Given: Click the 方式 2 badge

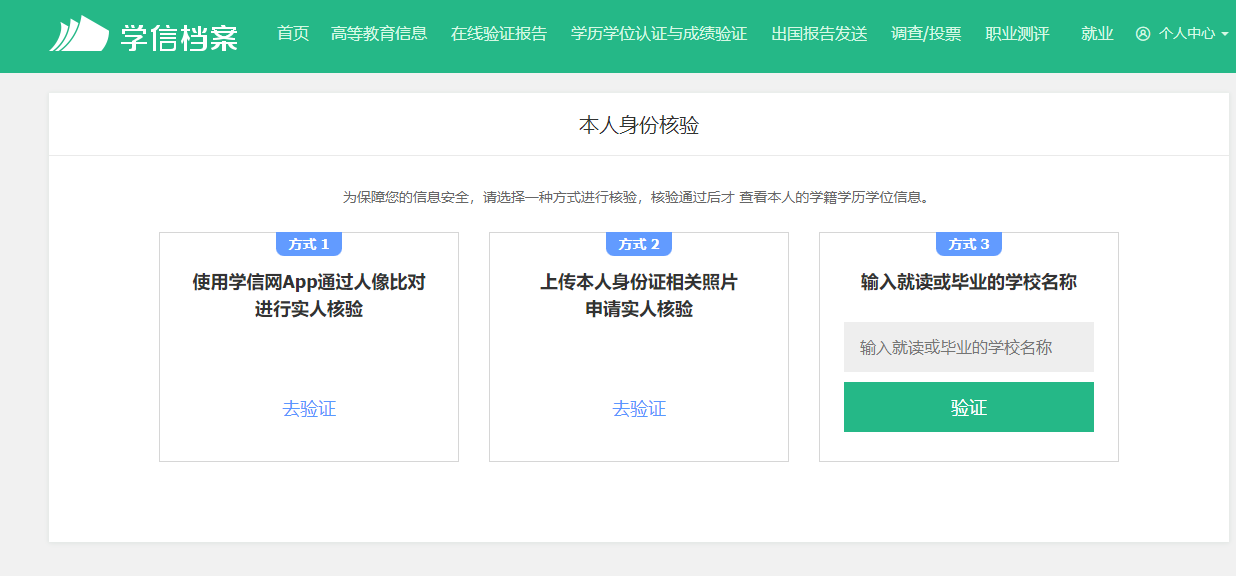Looking at the screenshot, I should (x=639, y=244).
